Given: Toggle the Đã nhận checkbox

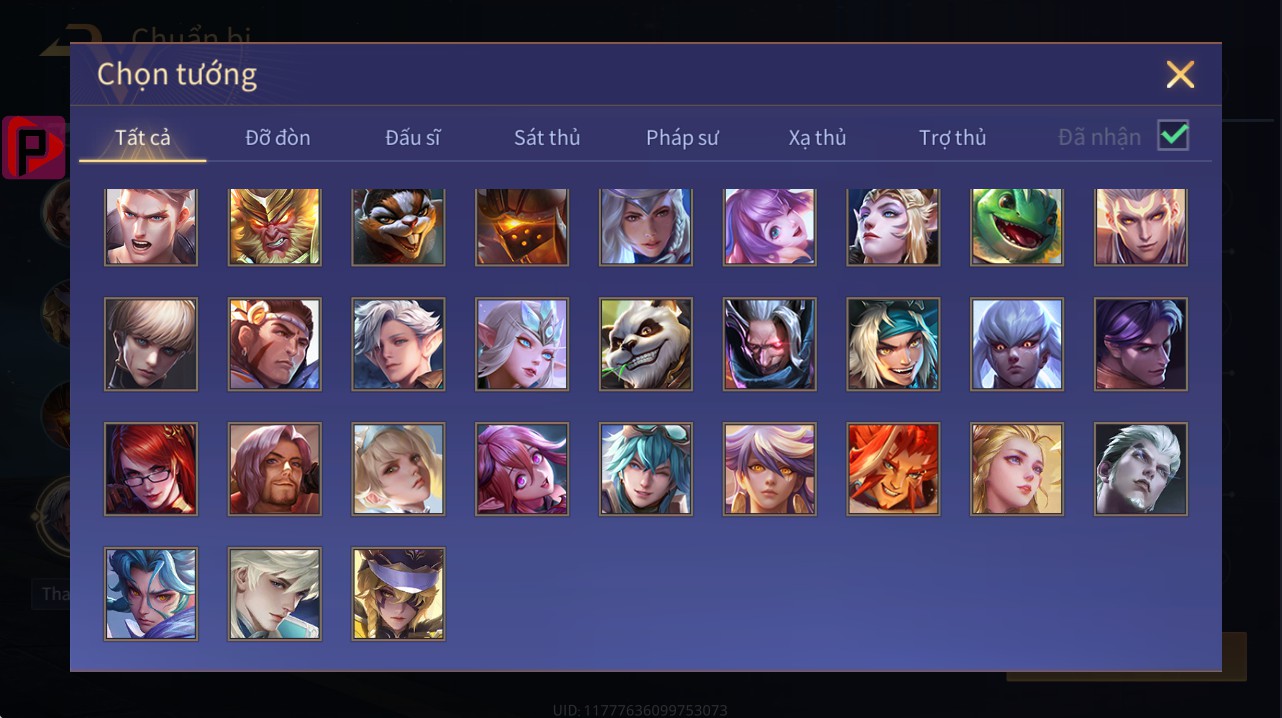Looking at the screenshot, I should pos(1173,135).
